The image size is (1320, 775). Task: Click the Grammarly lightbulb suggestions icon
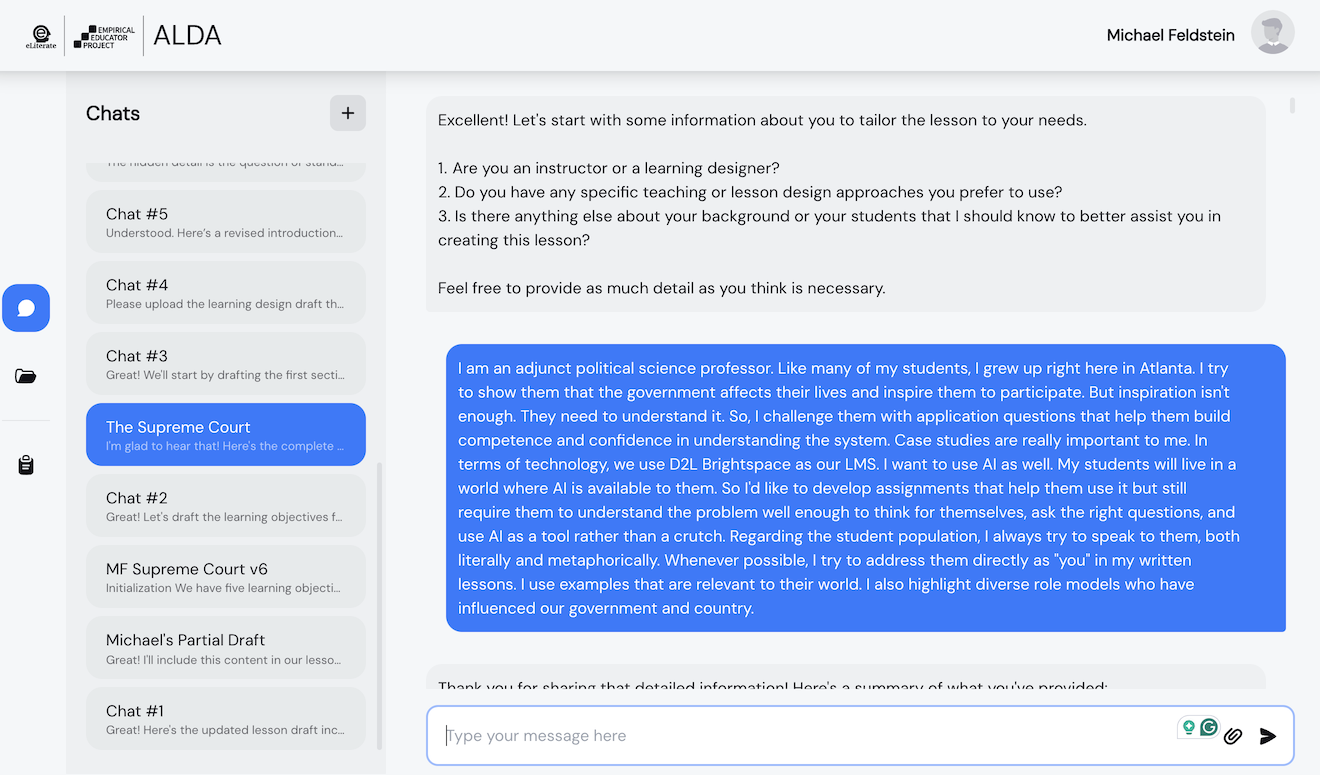pos(1188,727)
